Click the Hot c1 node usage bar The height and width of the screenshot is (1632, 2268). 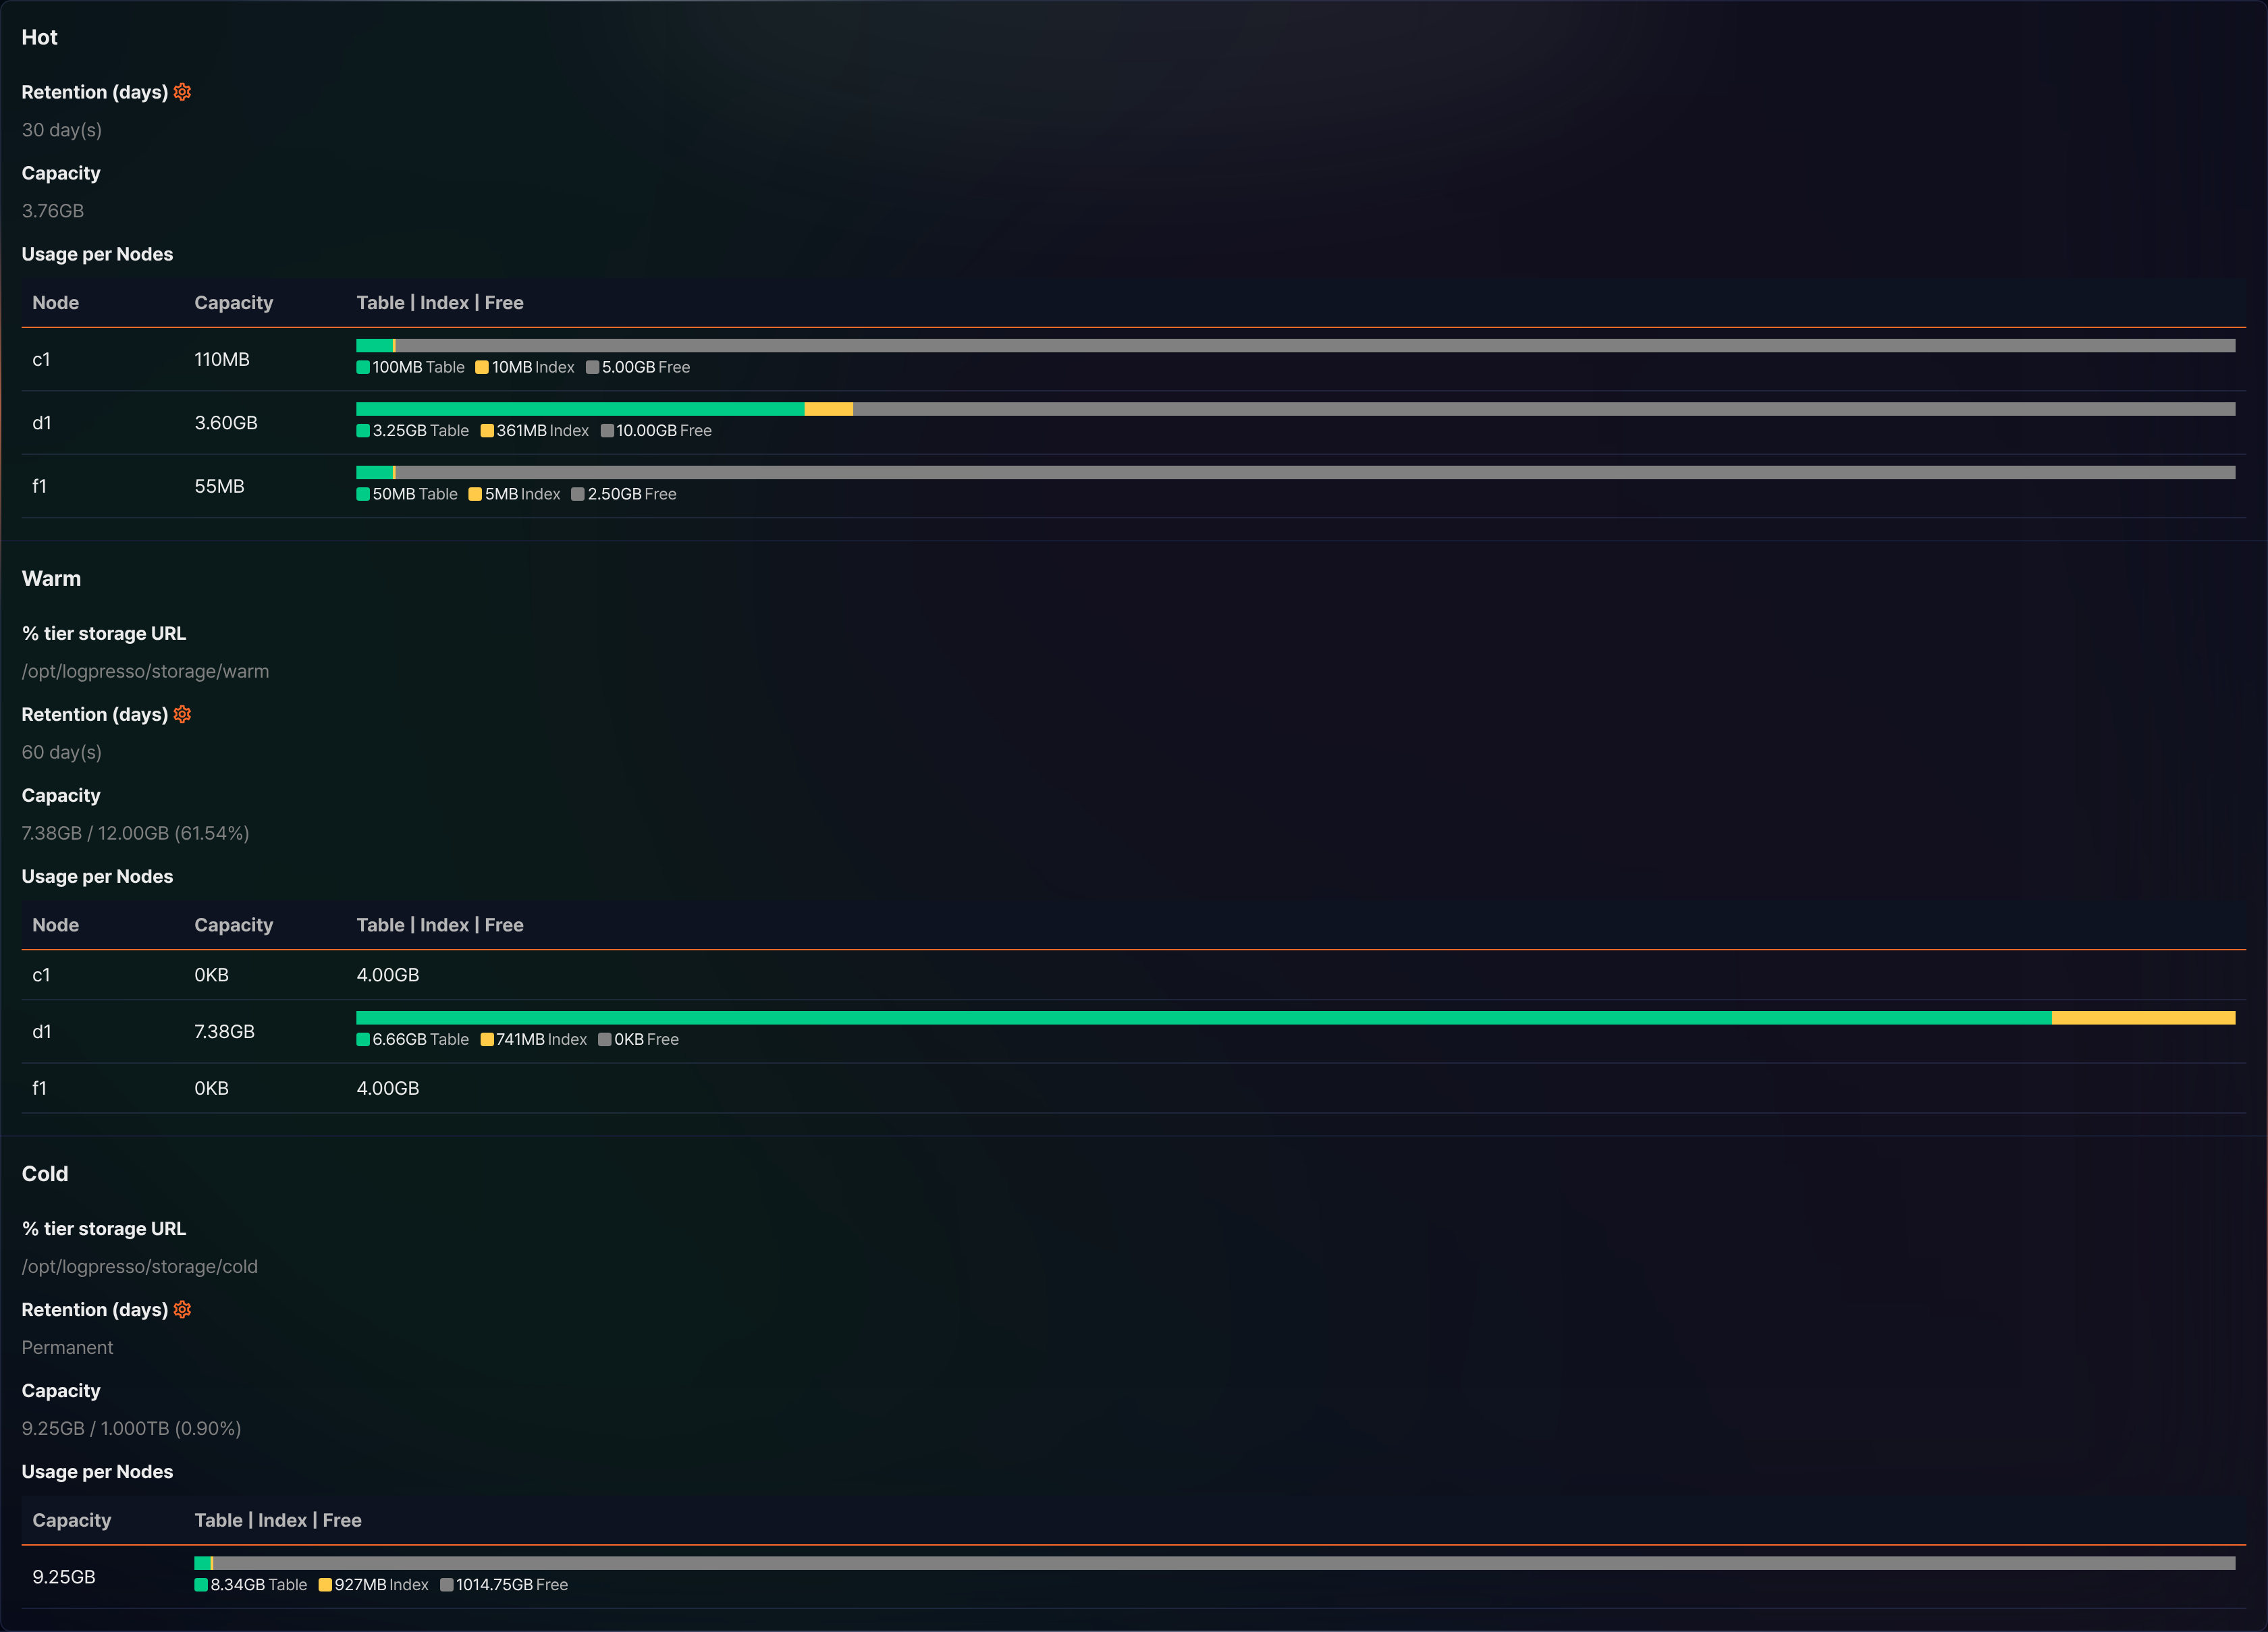pyautogui.click(x=1295, y=345)
